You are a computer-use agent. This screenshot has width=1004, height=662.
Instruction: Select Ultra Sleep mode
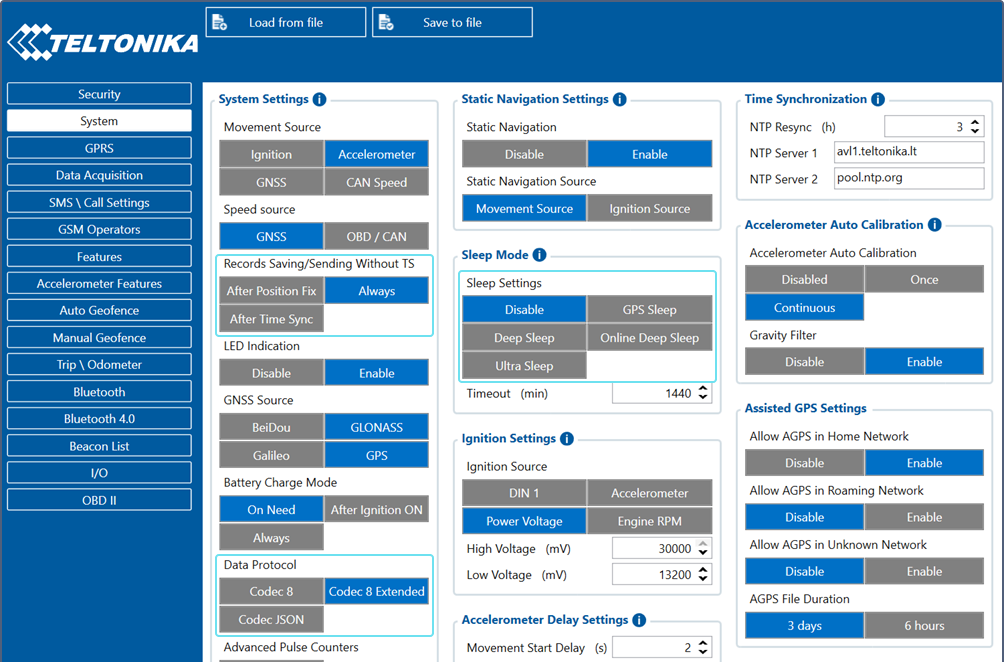(524, 366)
